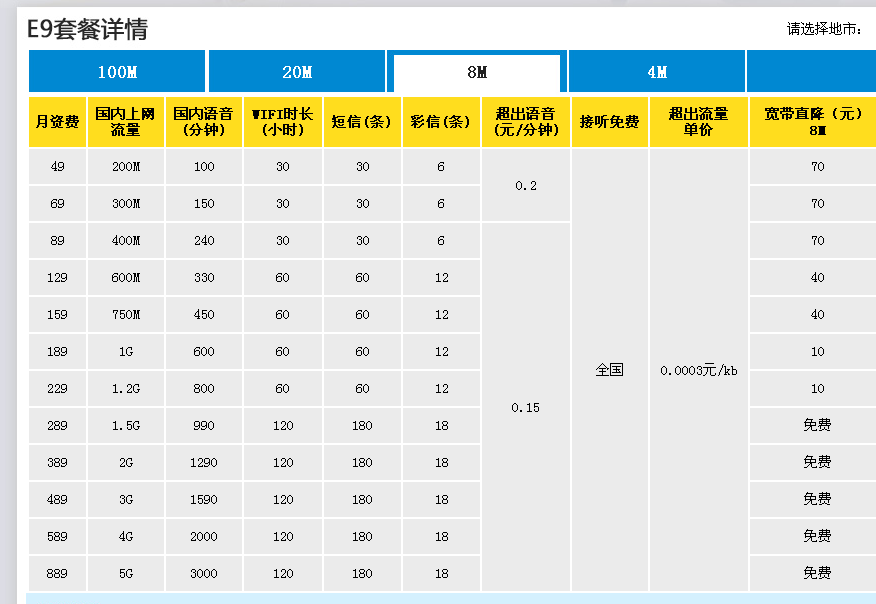Switch to the 100M bandwidth tab

[x=117, y=72]
